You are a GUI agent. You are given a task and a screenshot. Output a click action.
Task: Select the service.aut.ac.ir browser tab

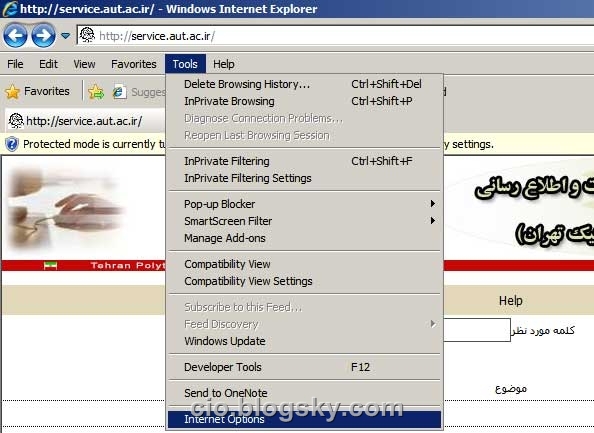(x=85, y=121)
